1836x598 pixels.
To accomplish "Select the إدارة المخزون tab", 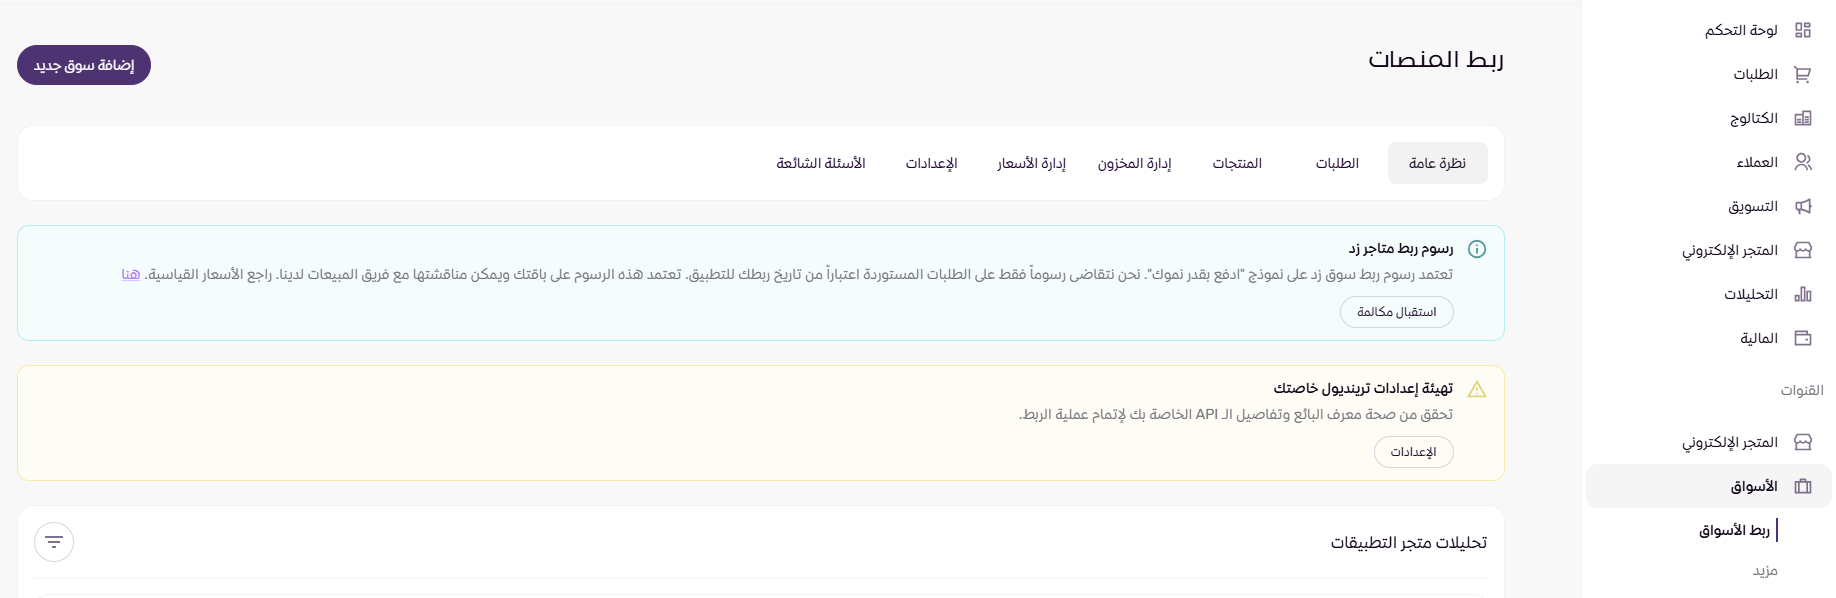I will (1134, 163).
